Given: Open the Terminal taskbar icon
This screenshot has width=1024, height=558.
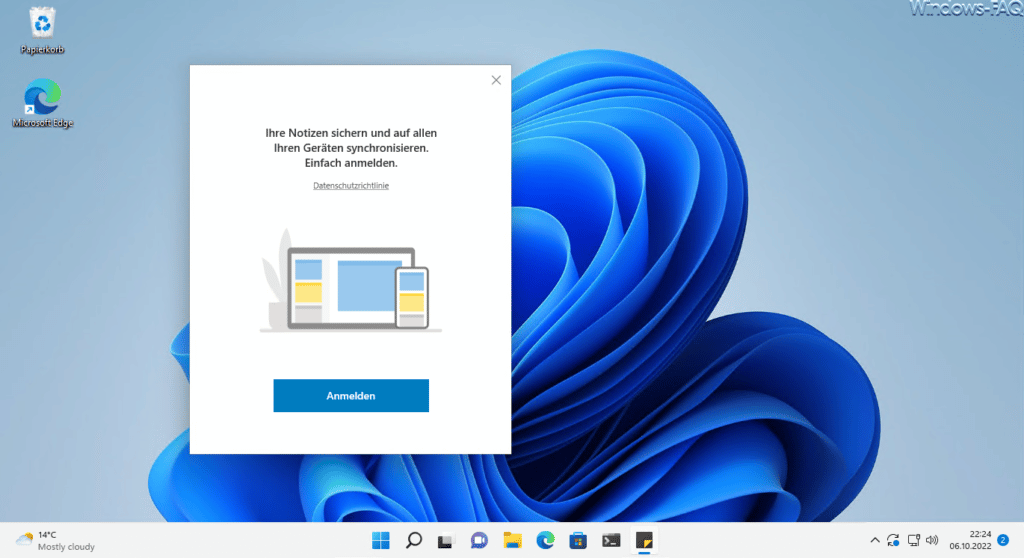Looking at the screenshot, I should click(611, 540).
